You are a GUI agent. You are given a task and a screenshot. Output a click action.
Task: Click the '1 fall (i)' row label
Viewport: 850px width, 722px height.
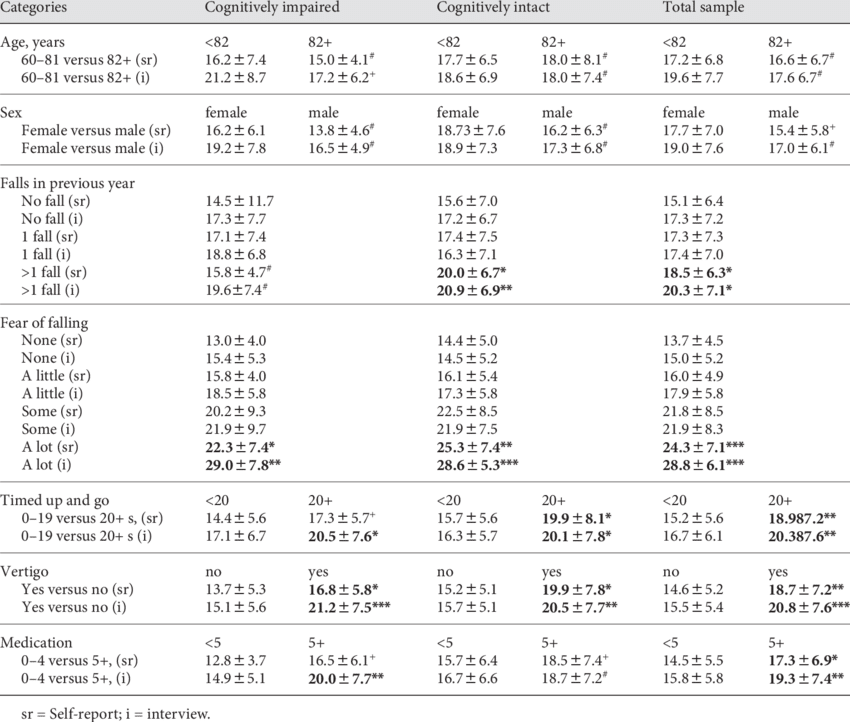[x=46, y=255]
